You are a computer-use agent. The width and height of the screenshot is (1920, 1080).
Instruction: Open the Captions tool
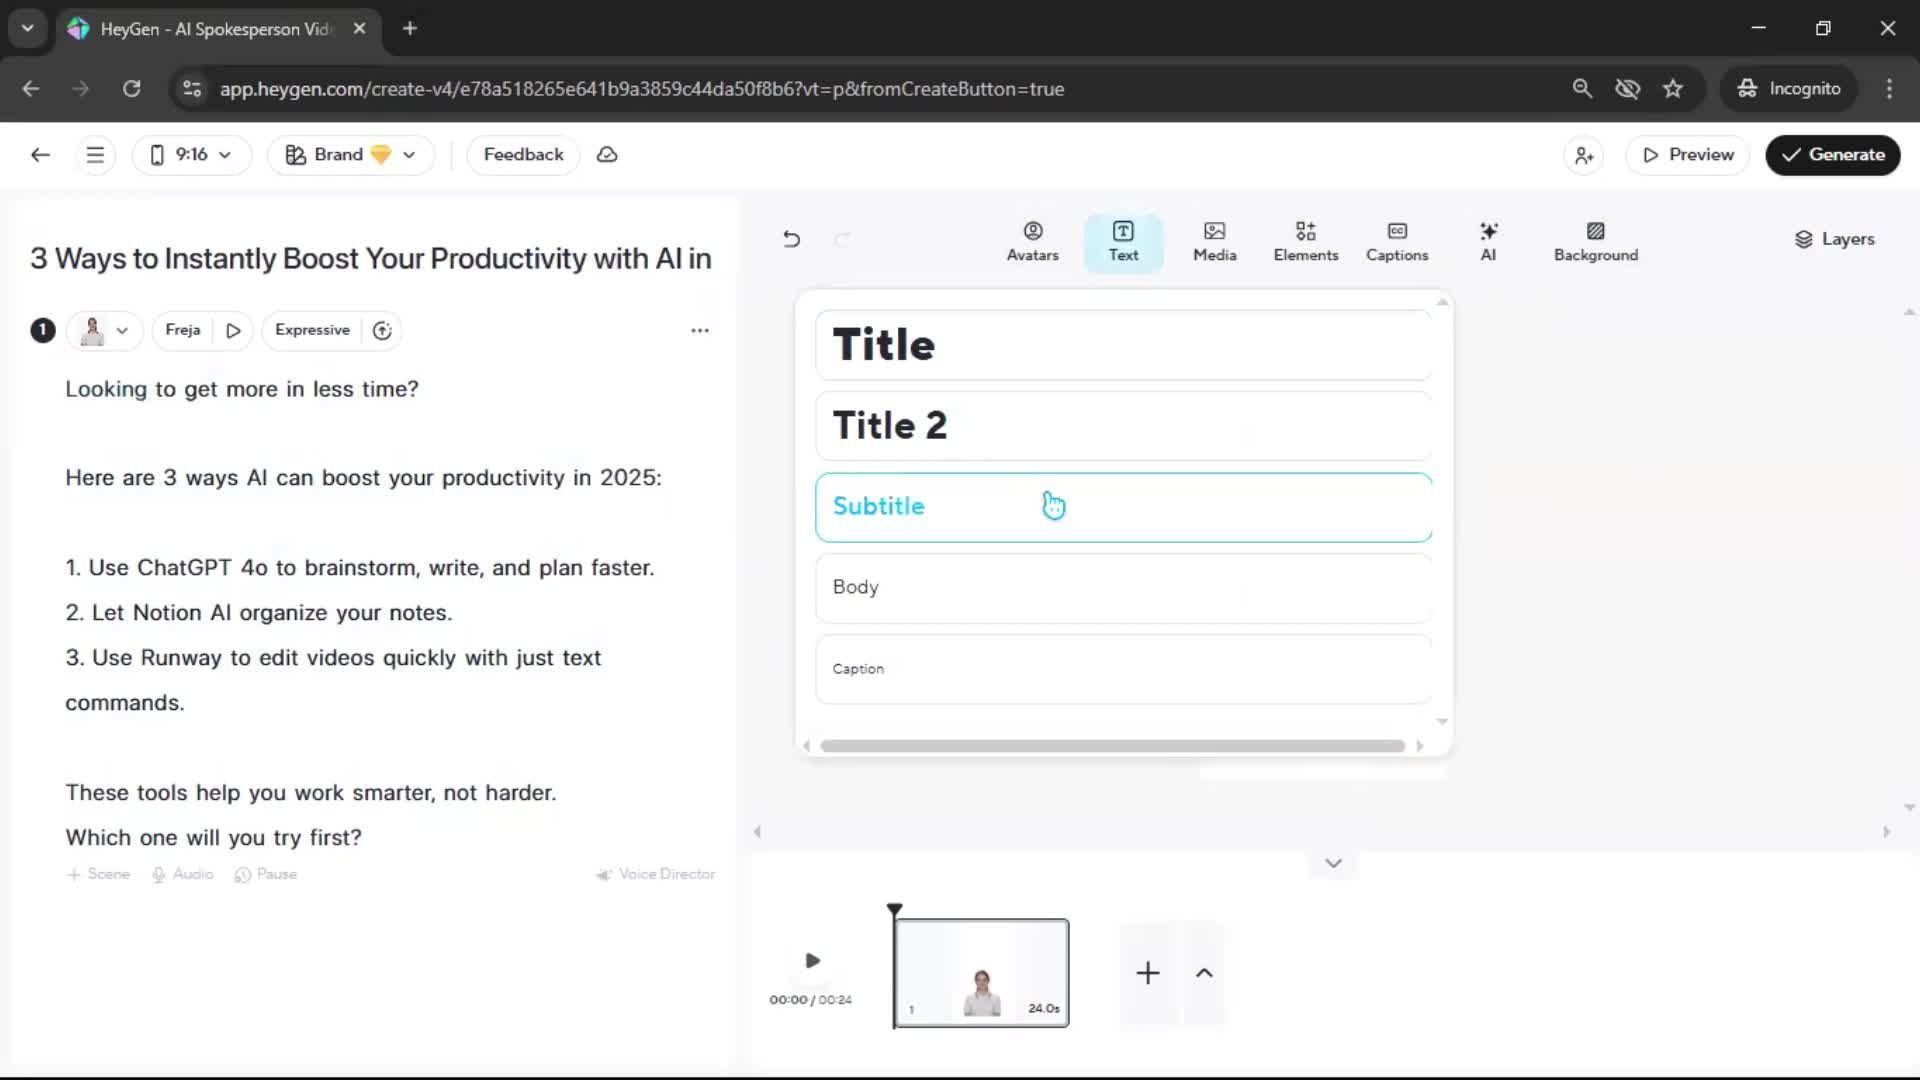pyautogui.click(x=1396, y=241)
